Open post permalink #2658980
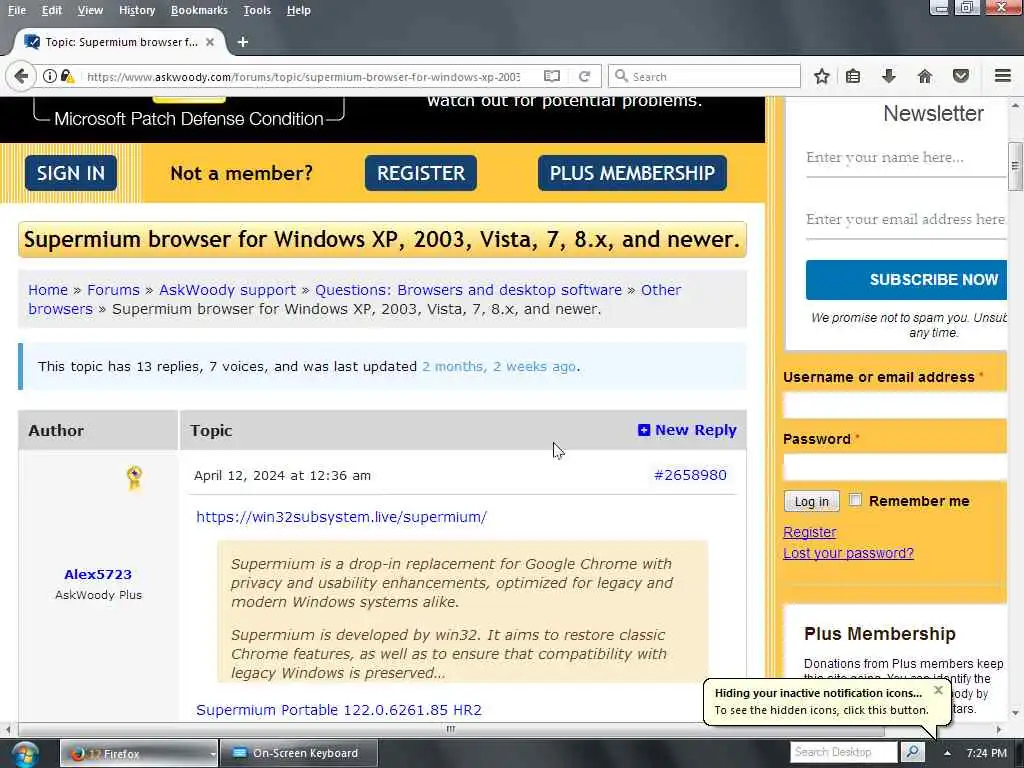Image resolution: width=1024 pixels, height=768 pixels. point(690,475)
